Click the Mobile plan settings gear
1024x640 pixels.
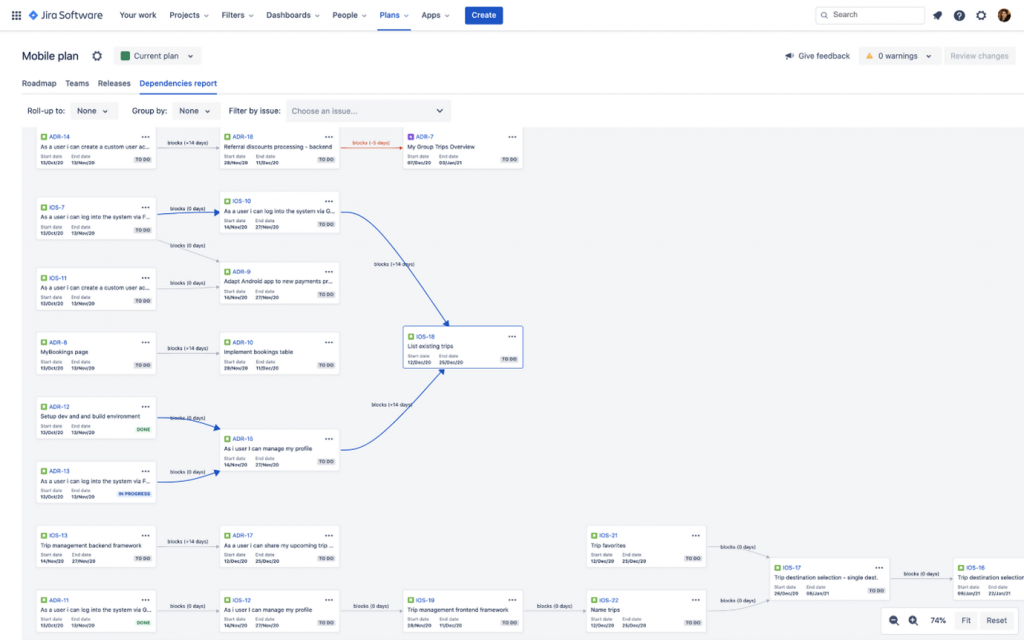(97, 56)
